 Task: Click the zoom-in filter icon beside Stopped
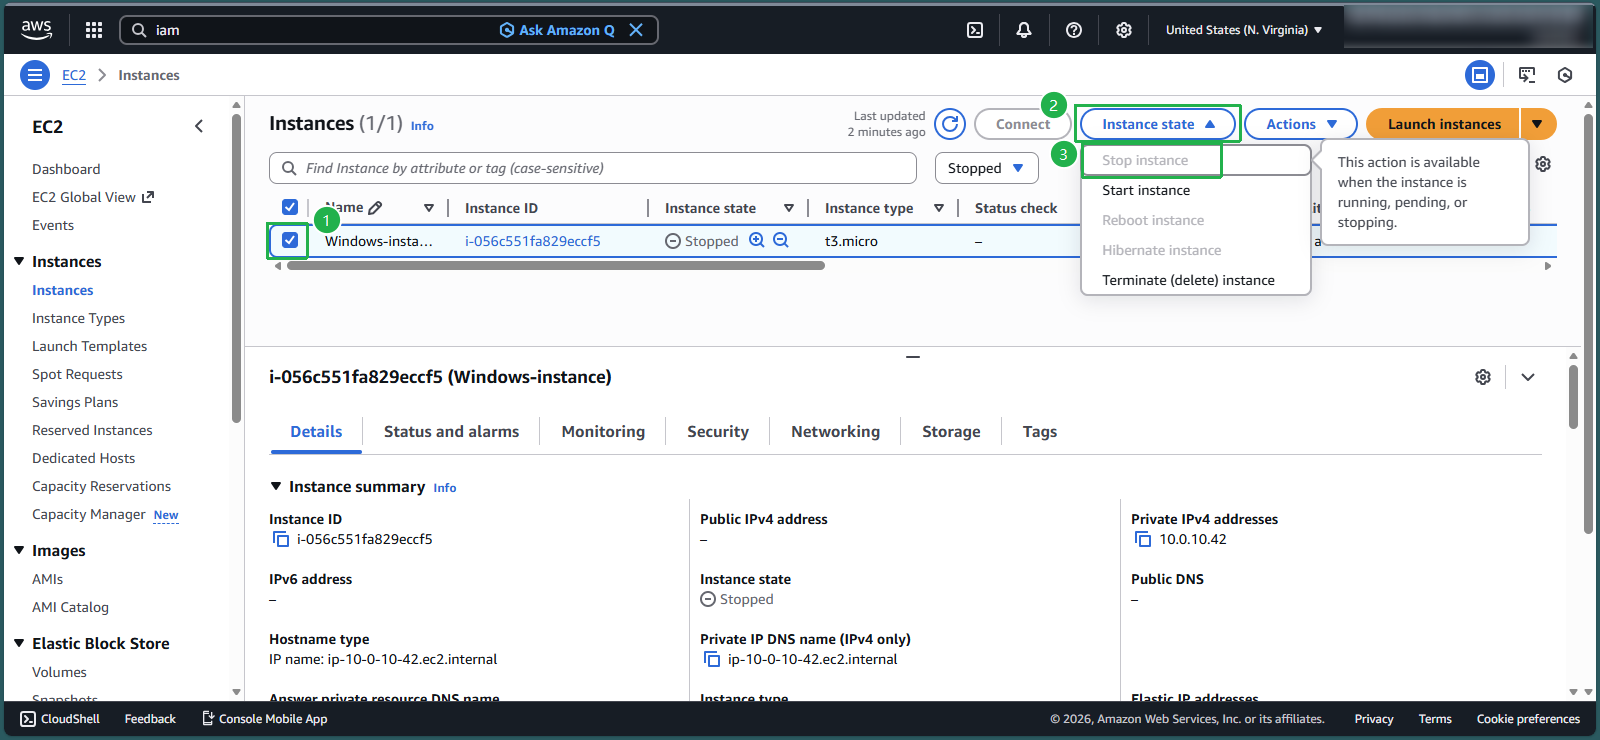757,240
